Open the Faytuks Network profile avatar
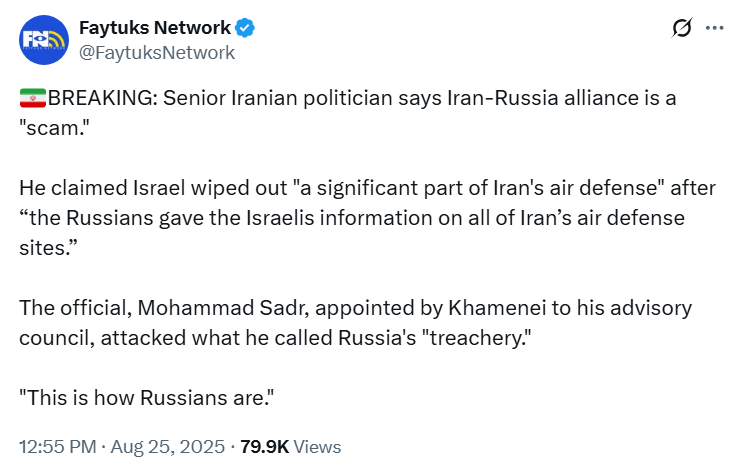Screen dimensions: 731x463 click(44, 40)
